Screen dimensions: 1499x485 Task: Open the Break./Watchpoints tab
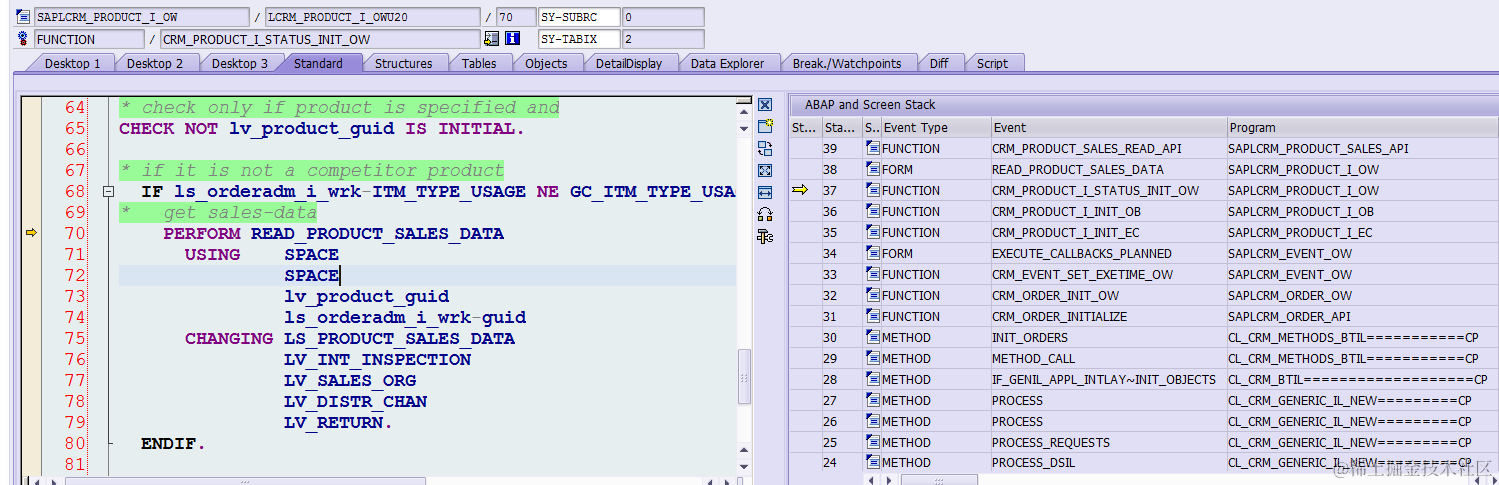[x=846, y=63]
